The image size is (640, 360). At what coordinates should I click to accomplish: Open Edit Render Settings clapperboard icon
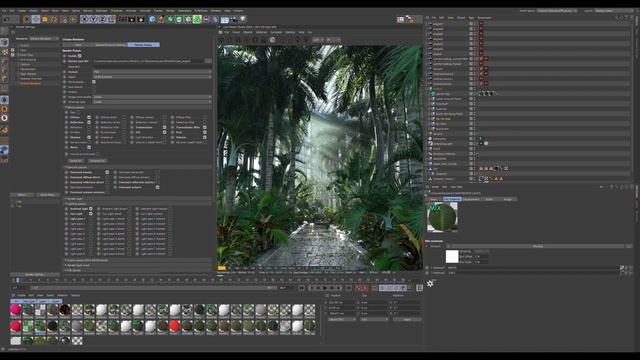click(x=140, y=19)
